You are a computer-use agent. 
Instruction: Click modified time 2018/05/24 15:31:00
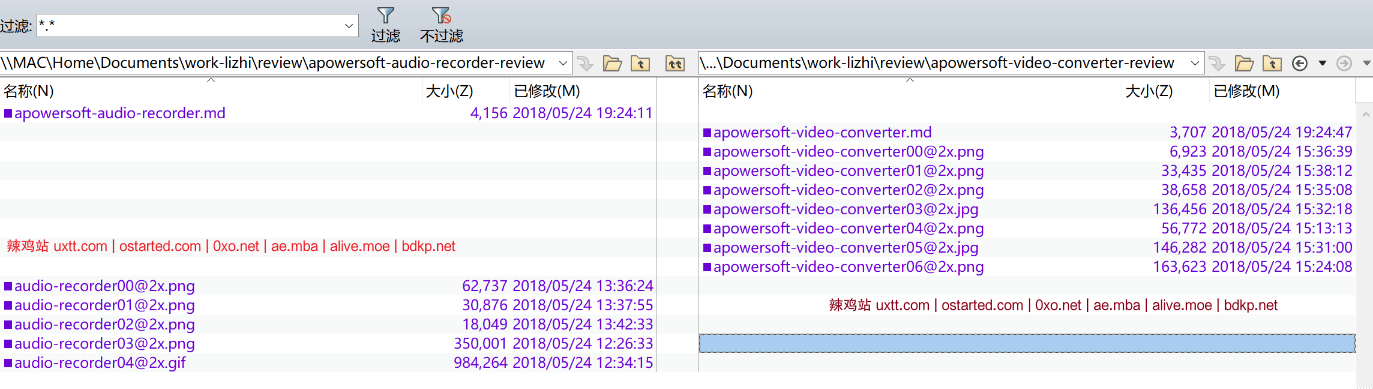tap(1282, 248)
